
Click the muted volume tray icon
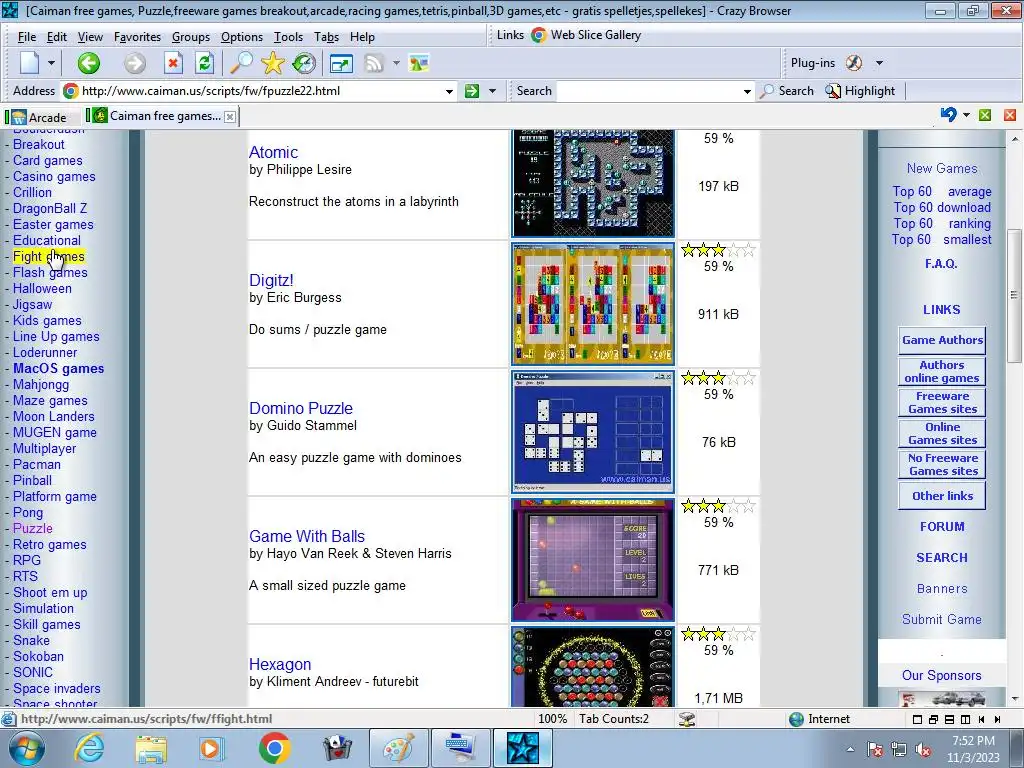tap(923, 749)
